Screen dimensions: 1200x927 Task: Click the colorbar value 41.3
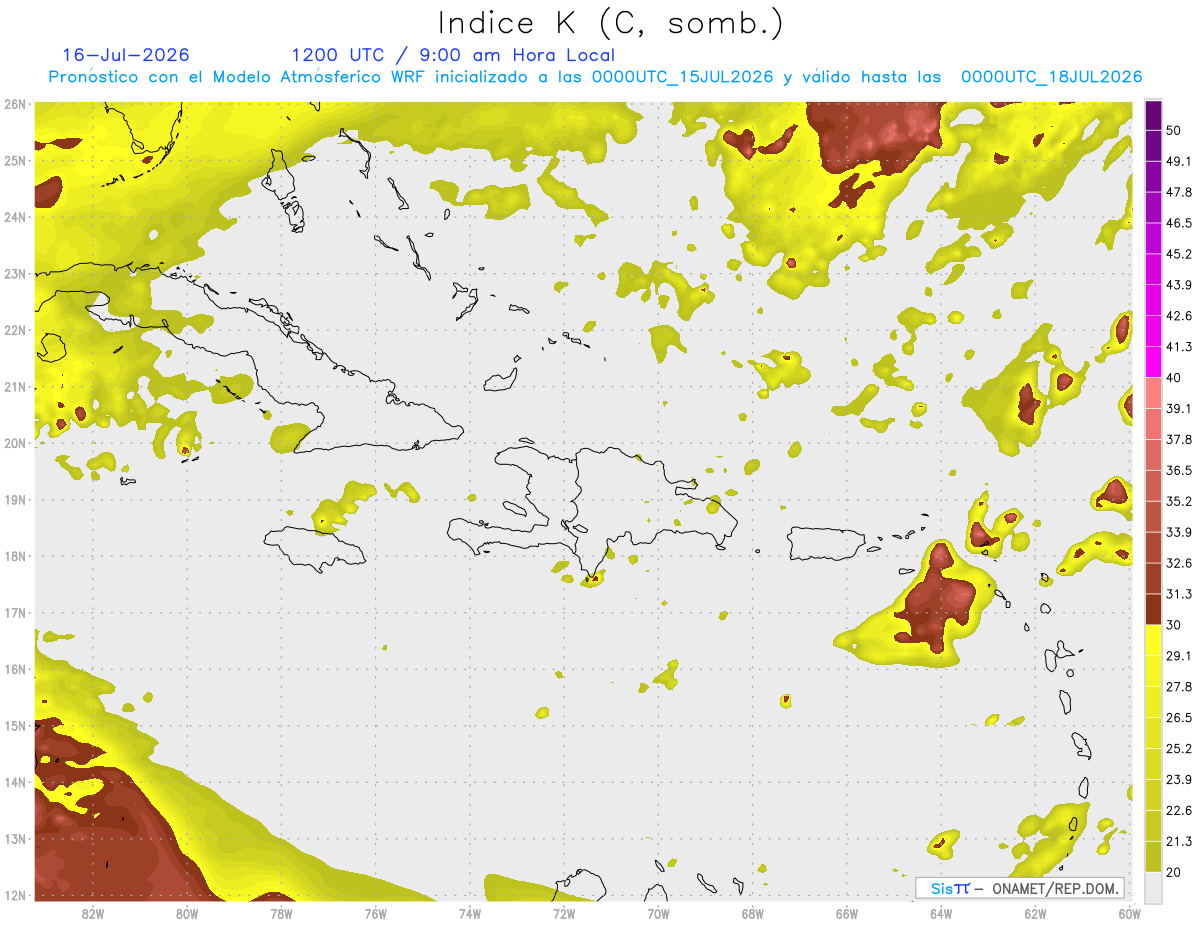tap(1179, 347)
